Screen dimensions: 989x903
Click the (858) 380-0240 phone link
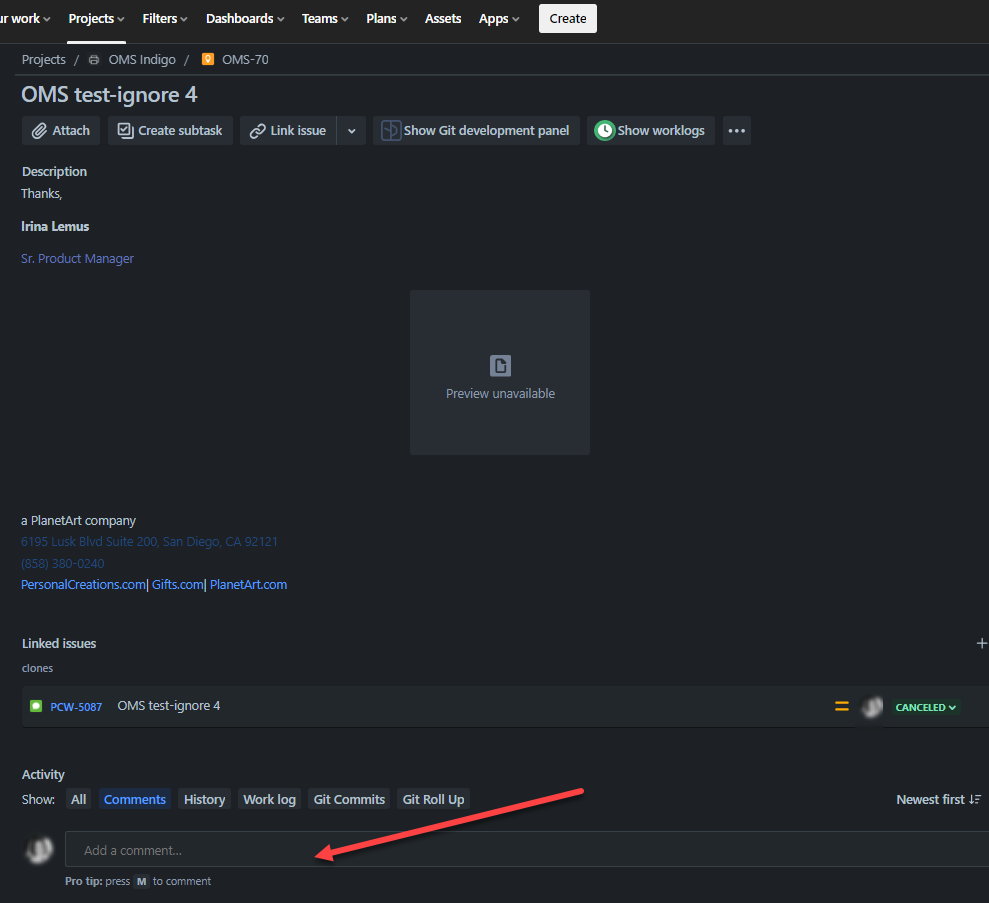62,563
